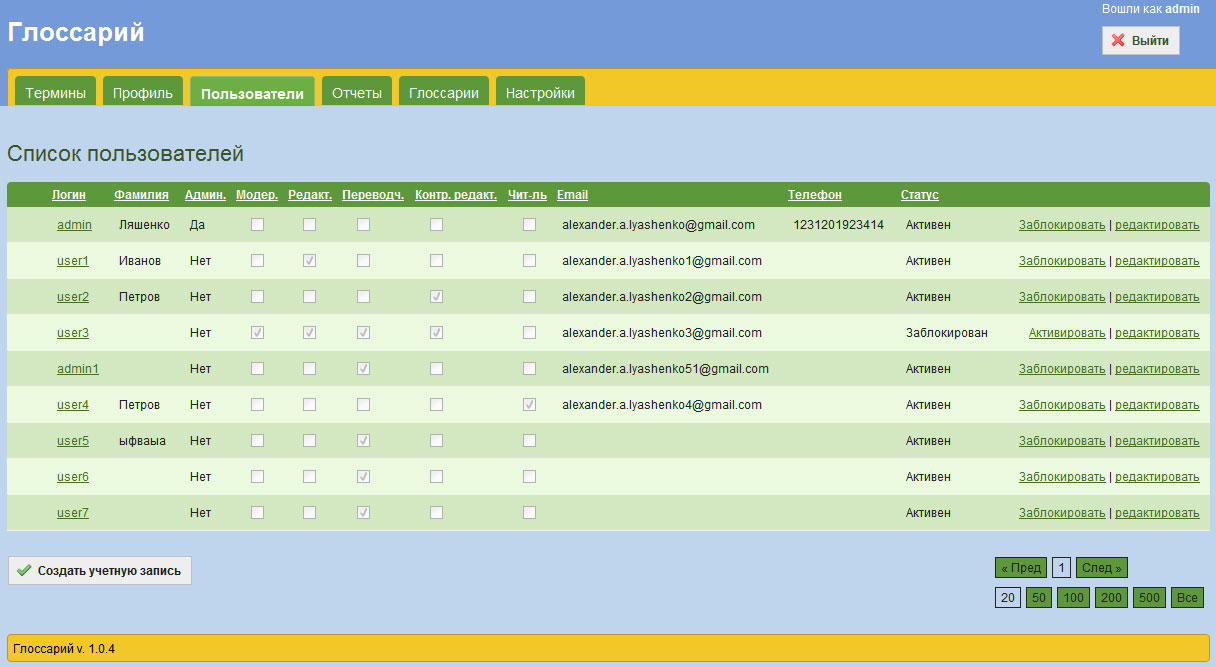Go to next page with След »

[x=1102, y=568]
